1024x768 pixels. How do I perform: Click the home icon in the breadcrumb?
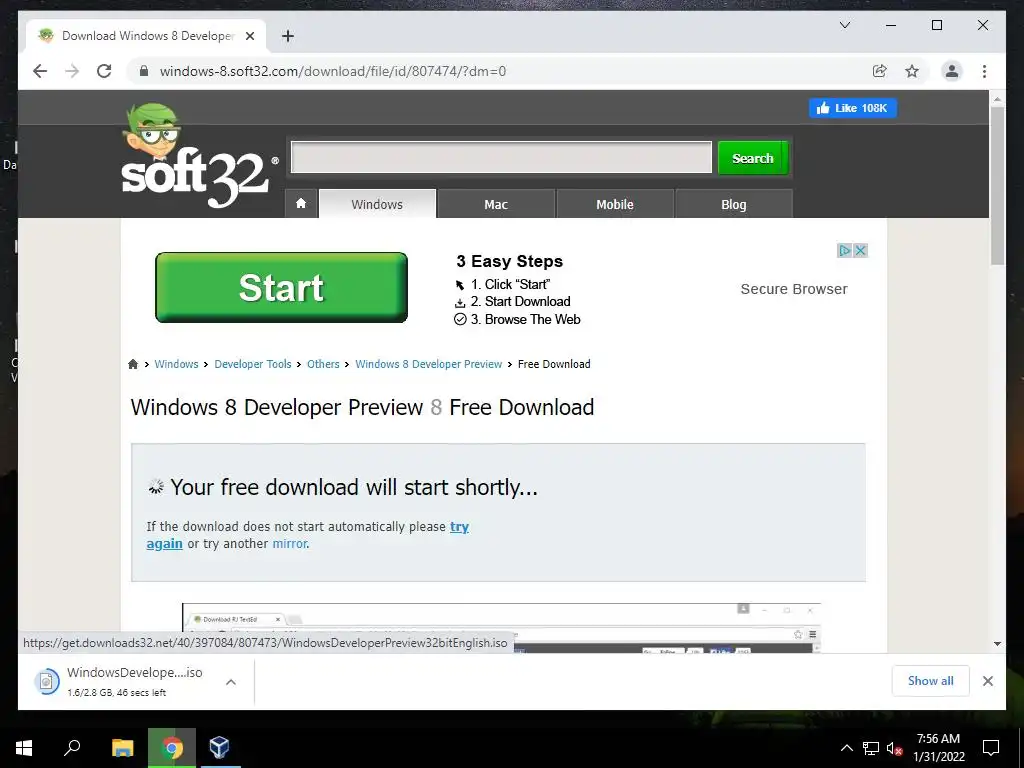(x=133, y=364)
